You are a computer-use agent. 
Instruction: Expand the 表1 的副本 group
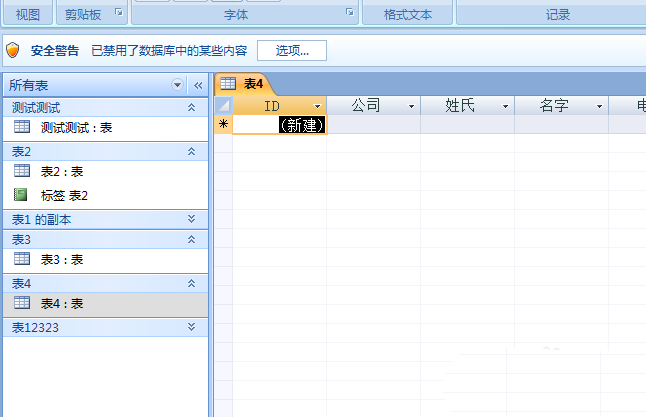[192, 219]
